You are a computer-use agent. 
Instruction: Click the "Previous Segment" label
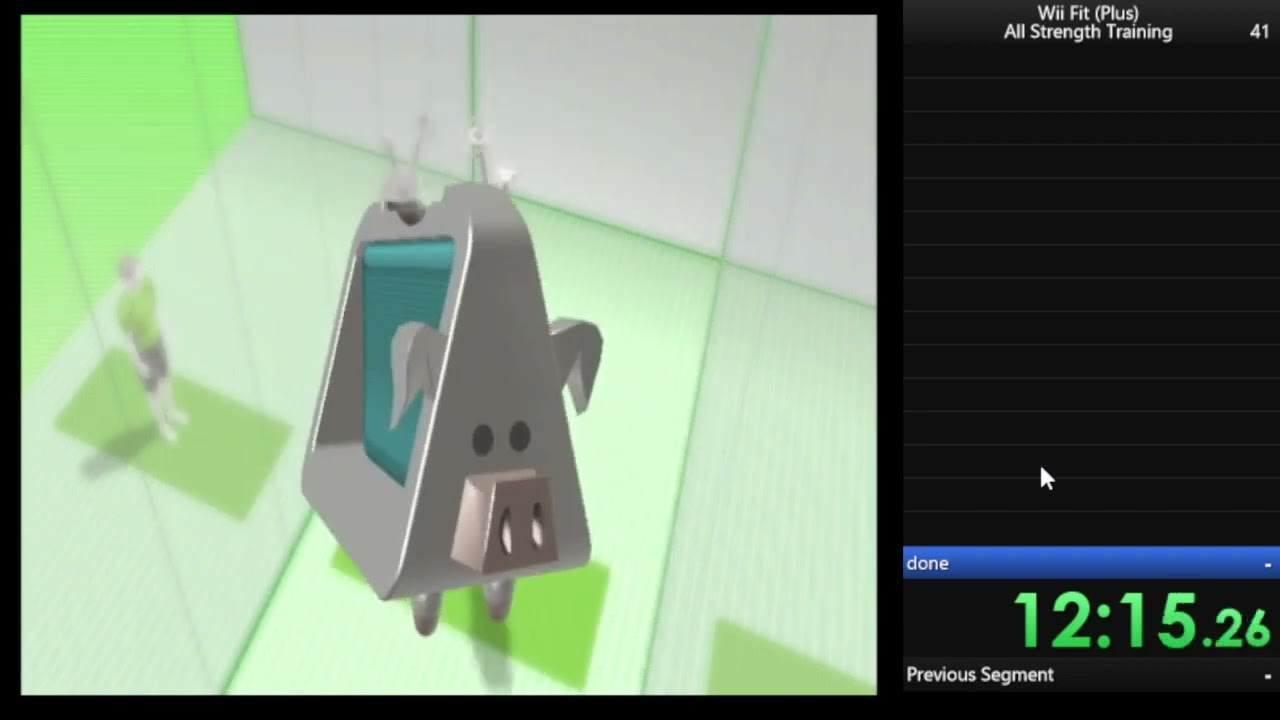coord(980,675)
